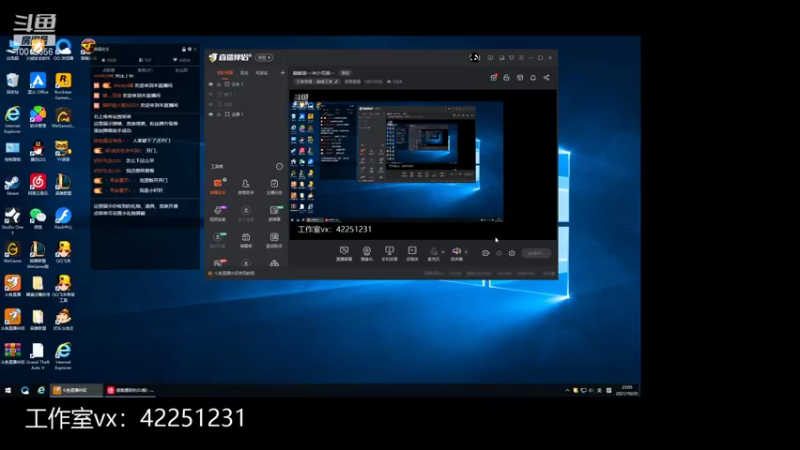Click the padlock icon in the barrage window header
800x450 pixels.
point(184,49)
